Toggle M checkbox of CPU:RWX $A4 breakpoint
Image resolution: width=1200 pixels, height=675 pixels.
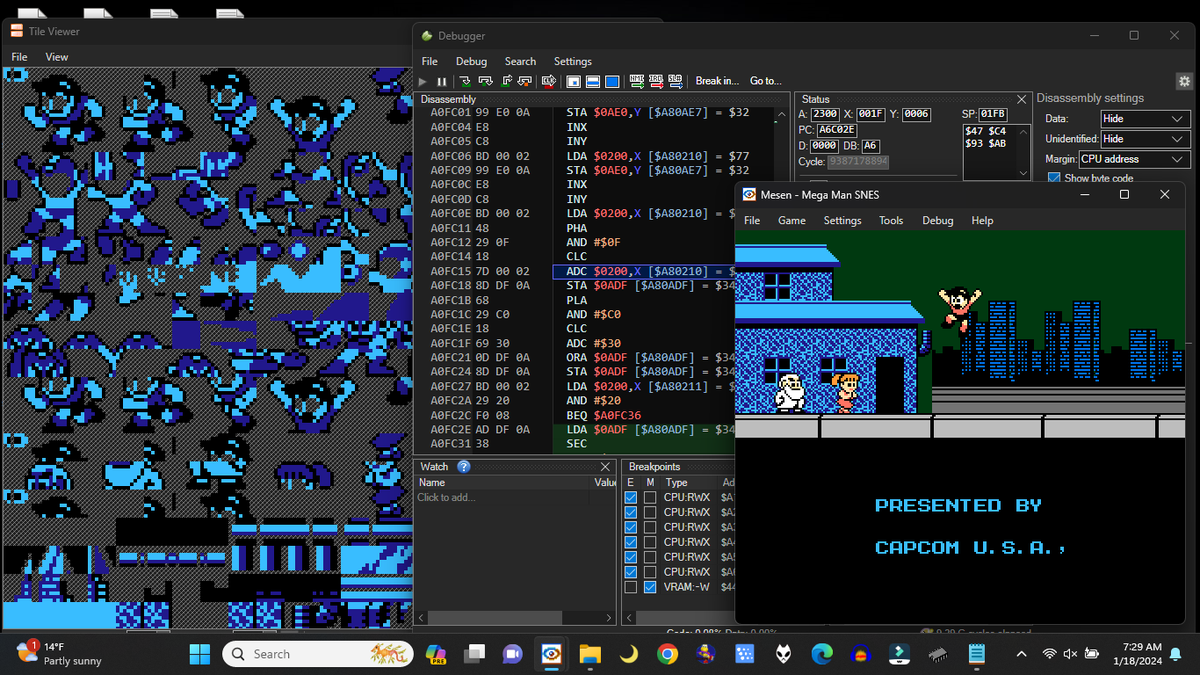[x=650, y=542]
